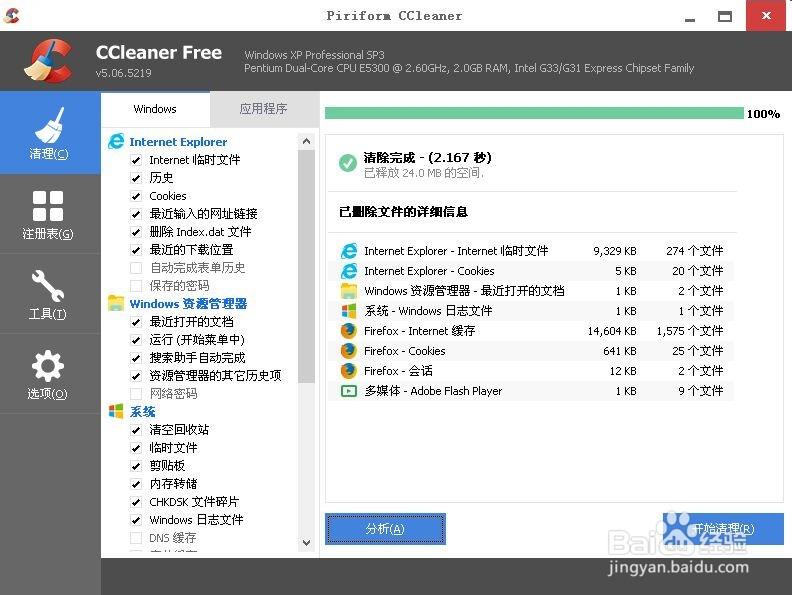Image resolution: width=792 pixels, height=595 pixels.
Task: Toggle 搜索助手自动完成 checkbox
Action: point(136,358)
